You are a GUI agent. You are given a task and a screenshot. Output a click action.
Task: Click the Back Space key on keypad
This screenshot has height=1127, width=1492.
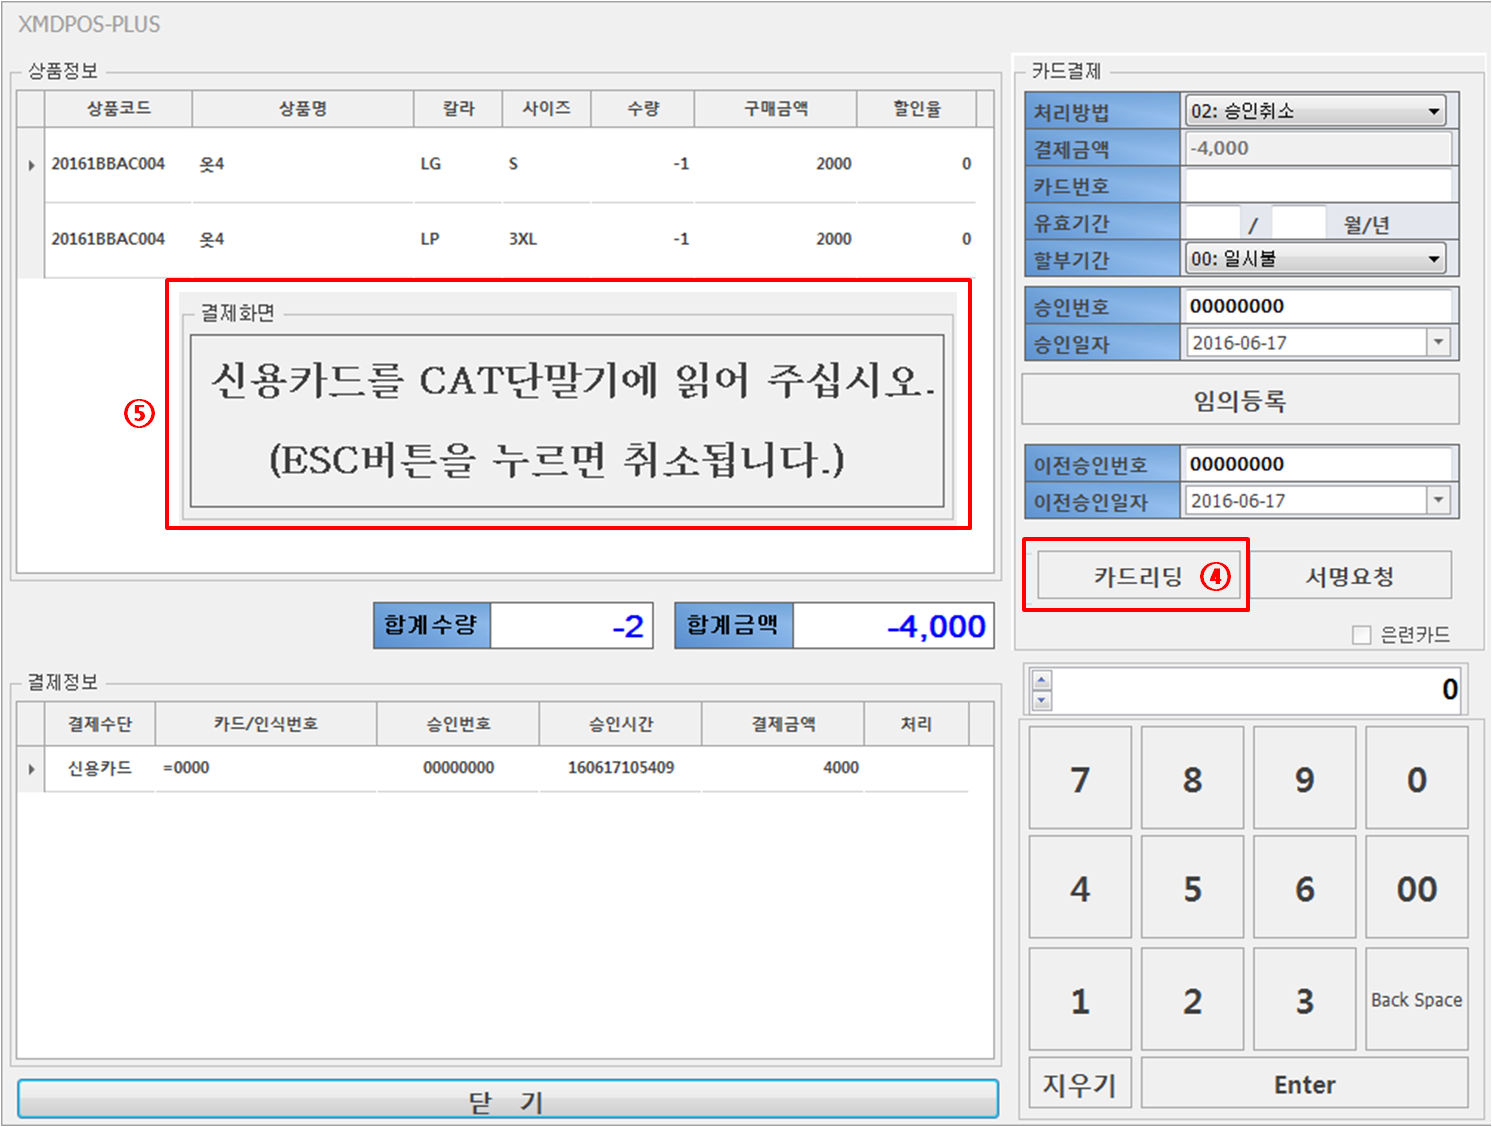click(1417, 999)
